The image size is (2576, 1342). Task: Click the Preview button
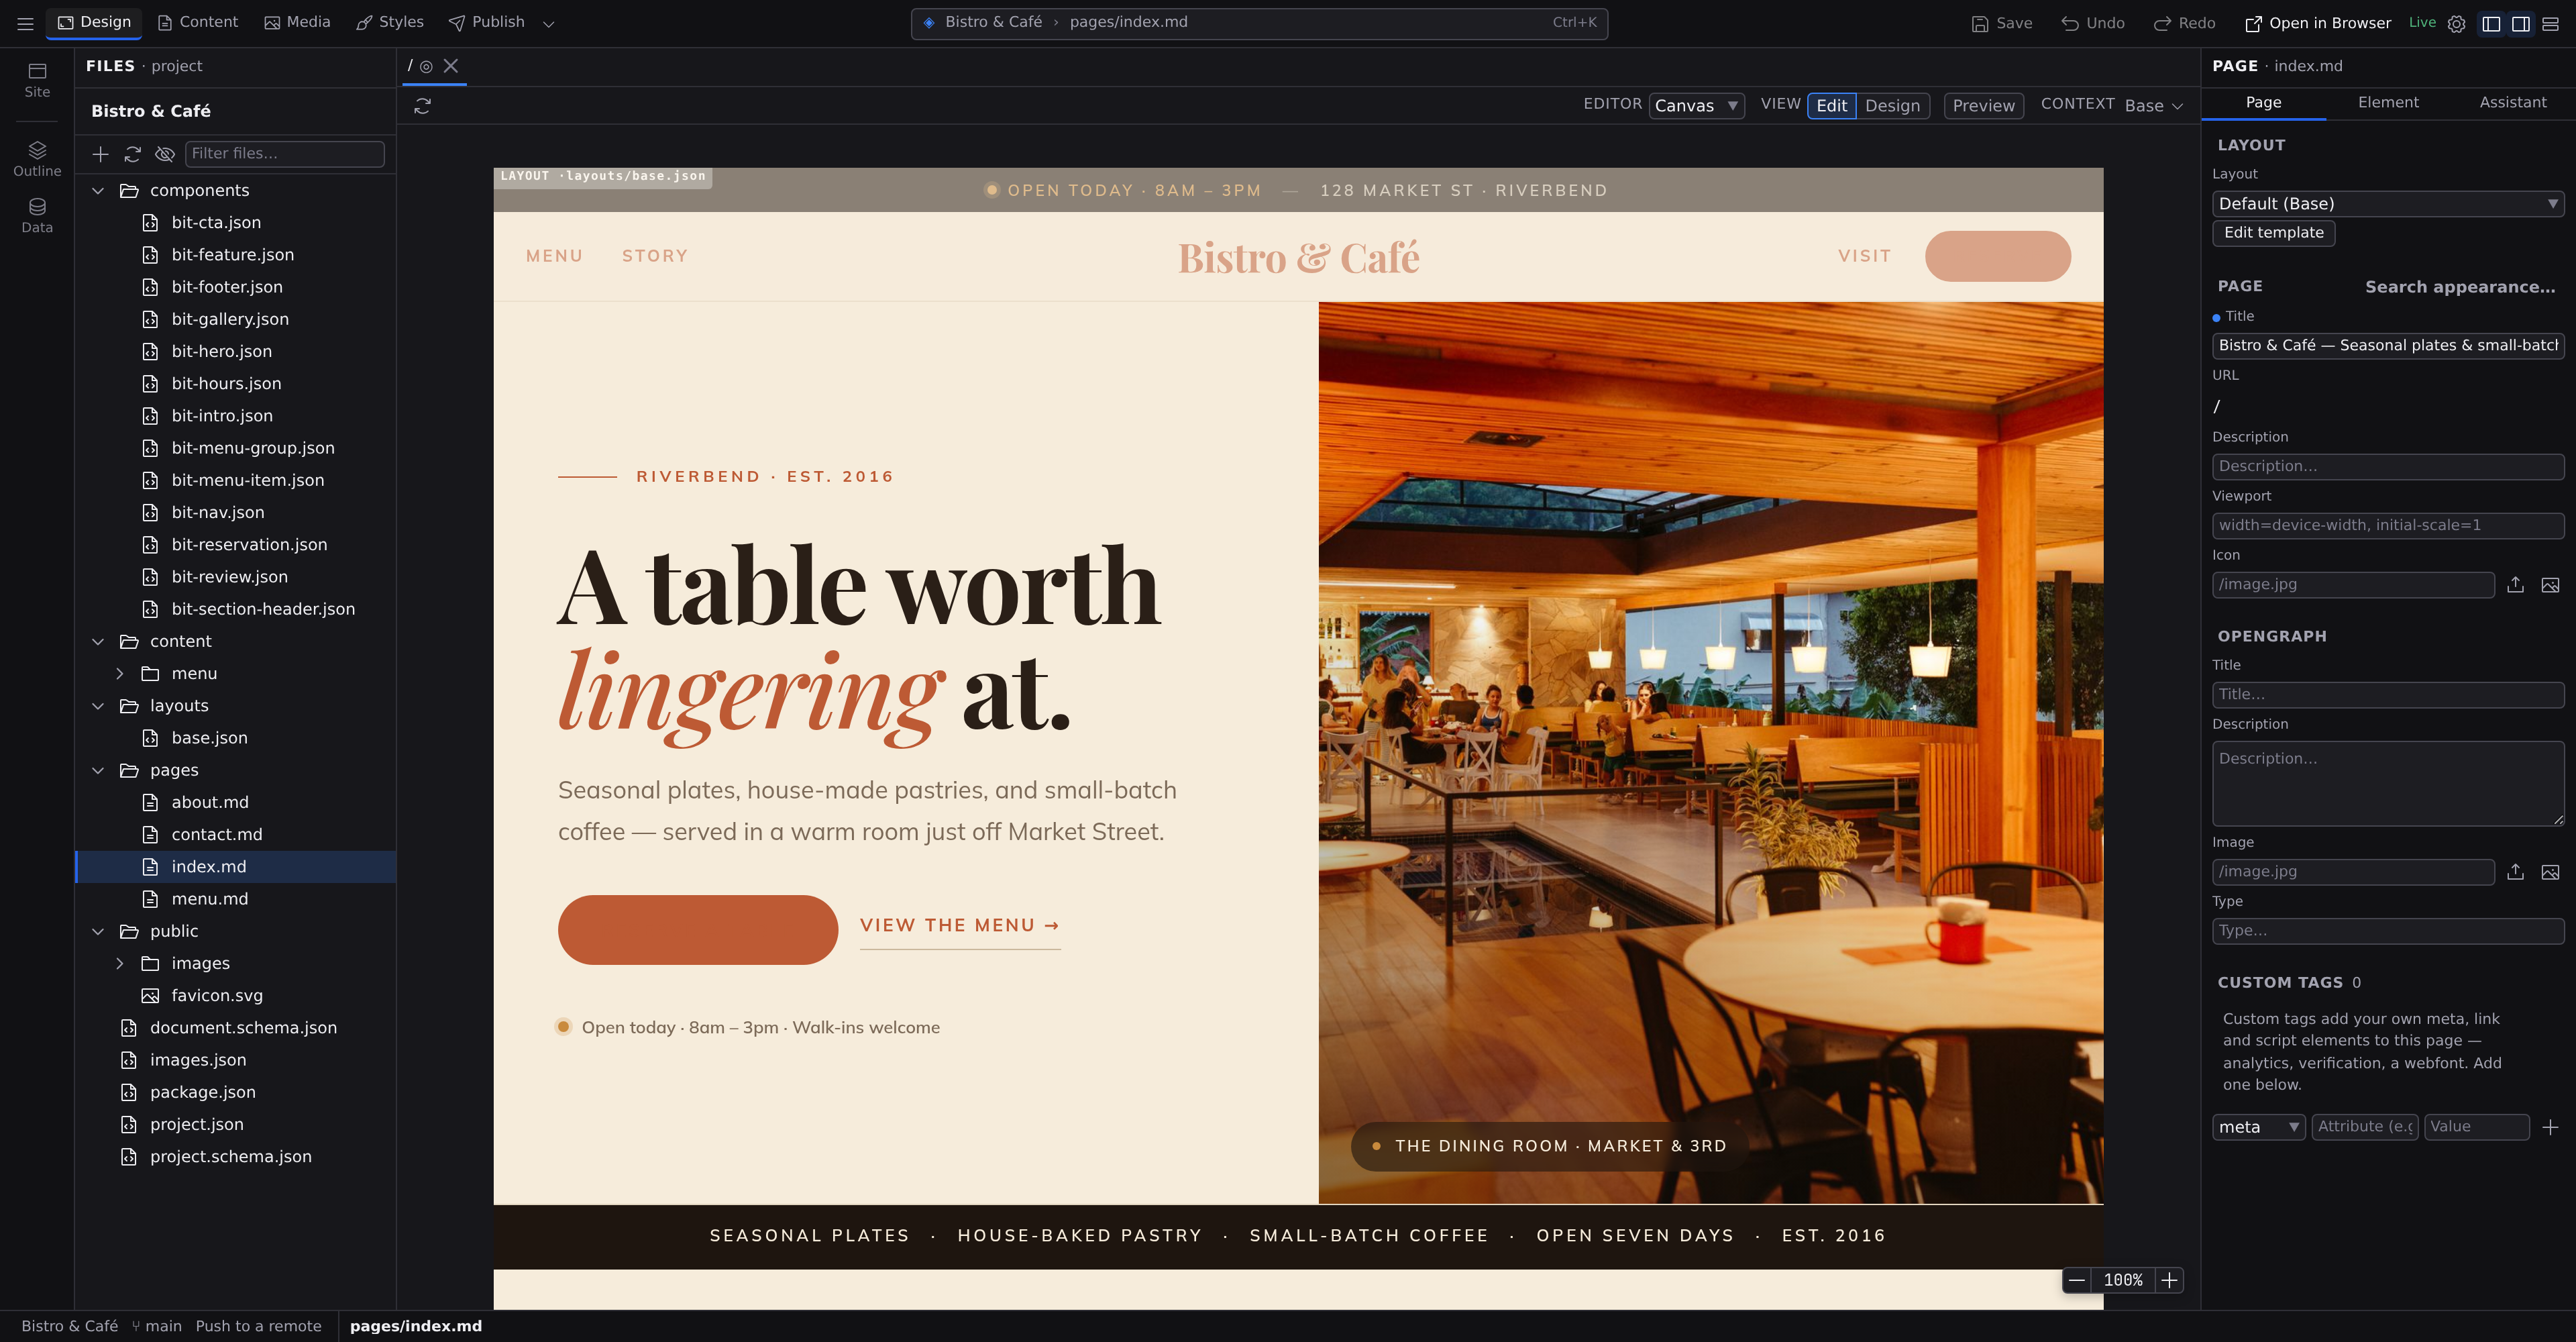click(1983, 106)
